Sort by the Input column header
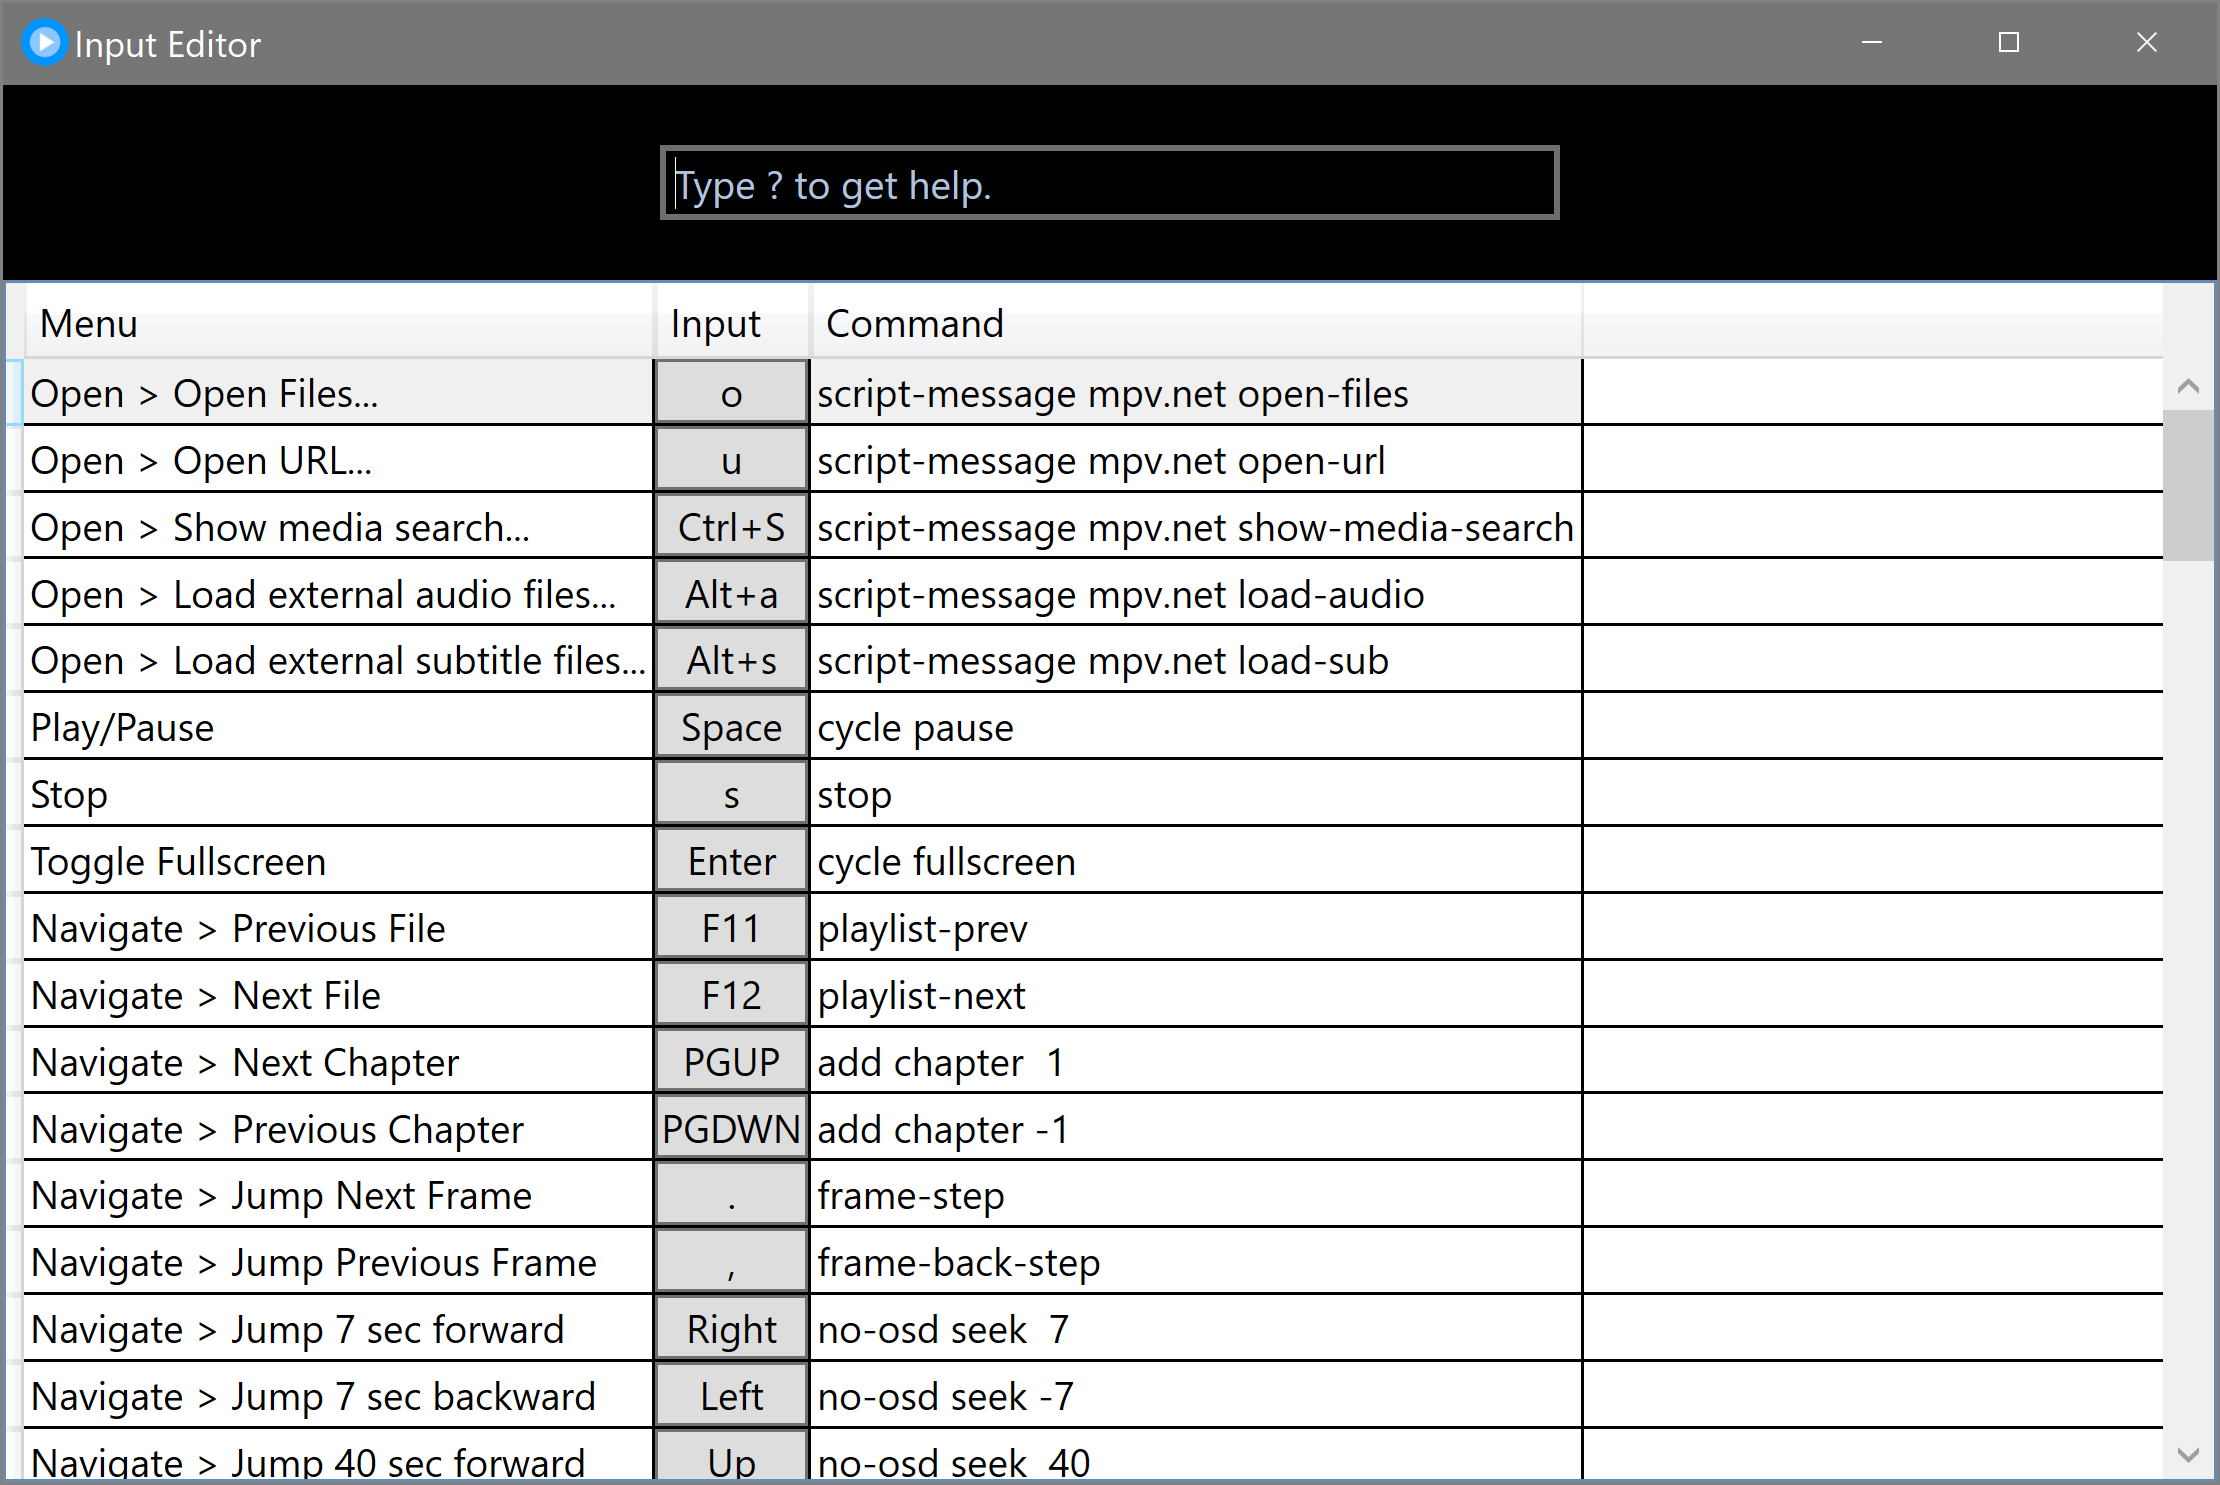 click(x=731, y=324)
